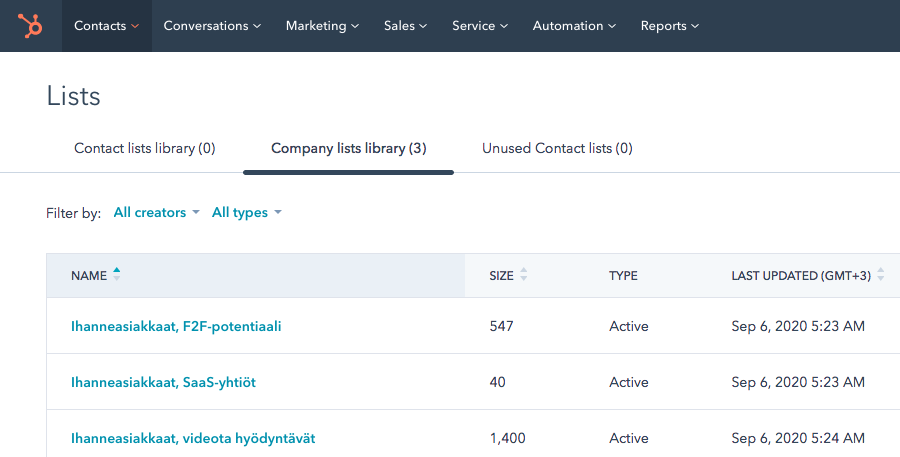Expand the Reports dropdown

click(669, 26)
